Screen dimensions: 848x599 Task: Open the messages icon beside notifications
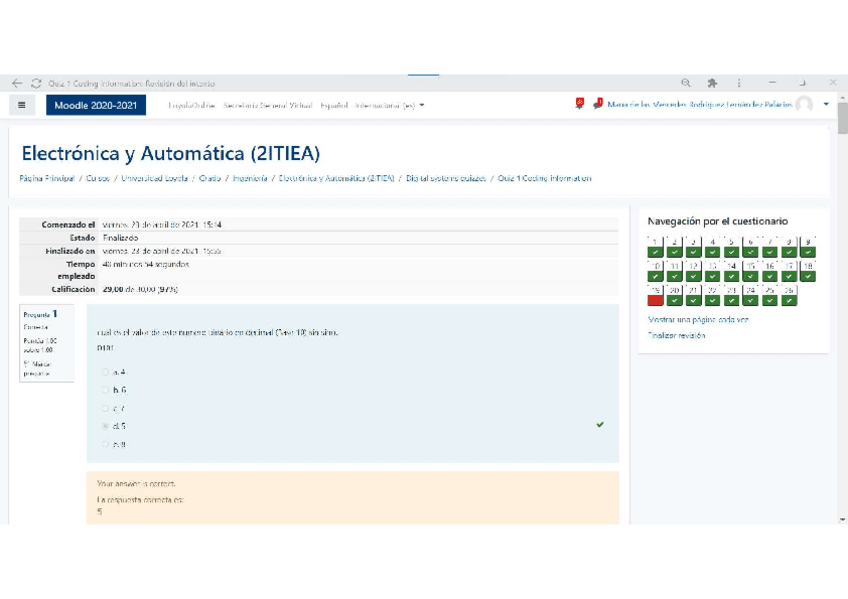point(597,104)
